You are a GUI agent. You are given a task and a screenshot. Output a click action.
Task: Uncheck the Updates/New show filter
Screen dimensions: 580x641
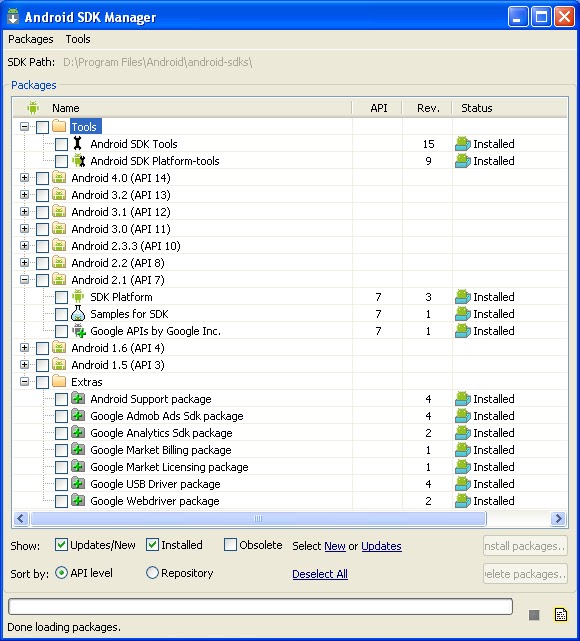(61, 545)
